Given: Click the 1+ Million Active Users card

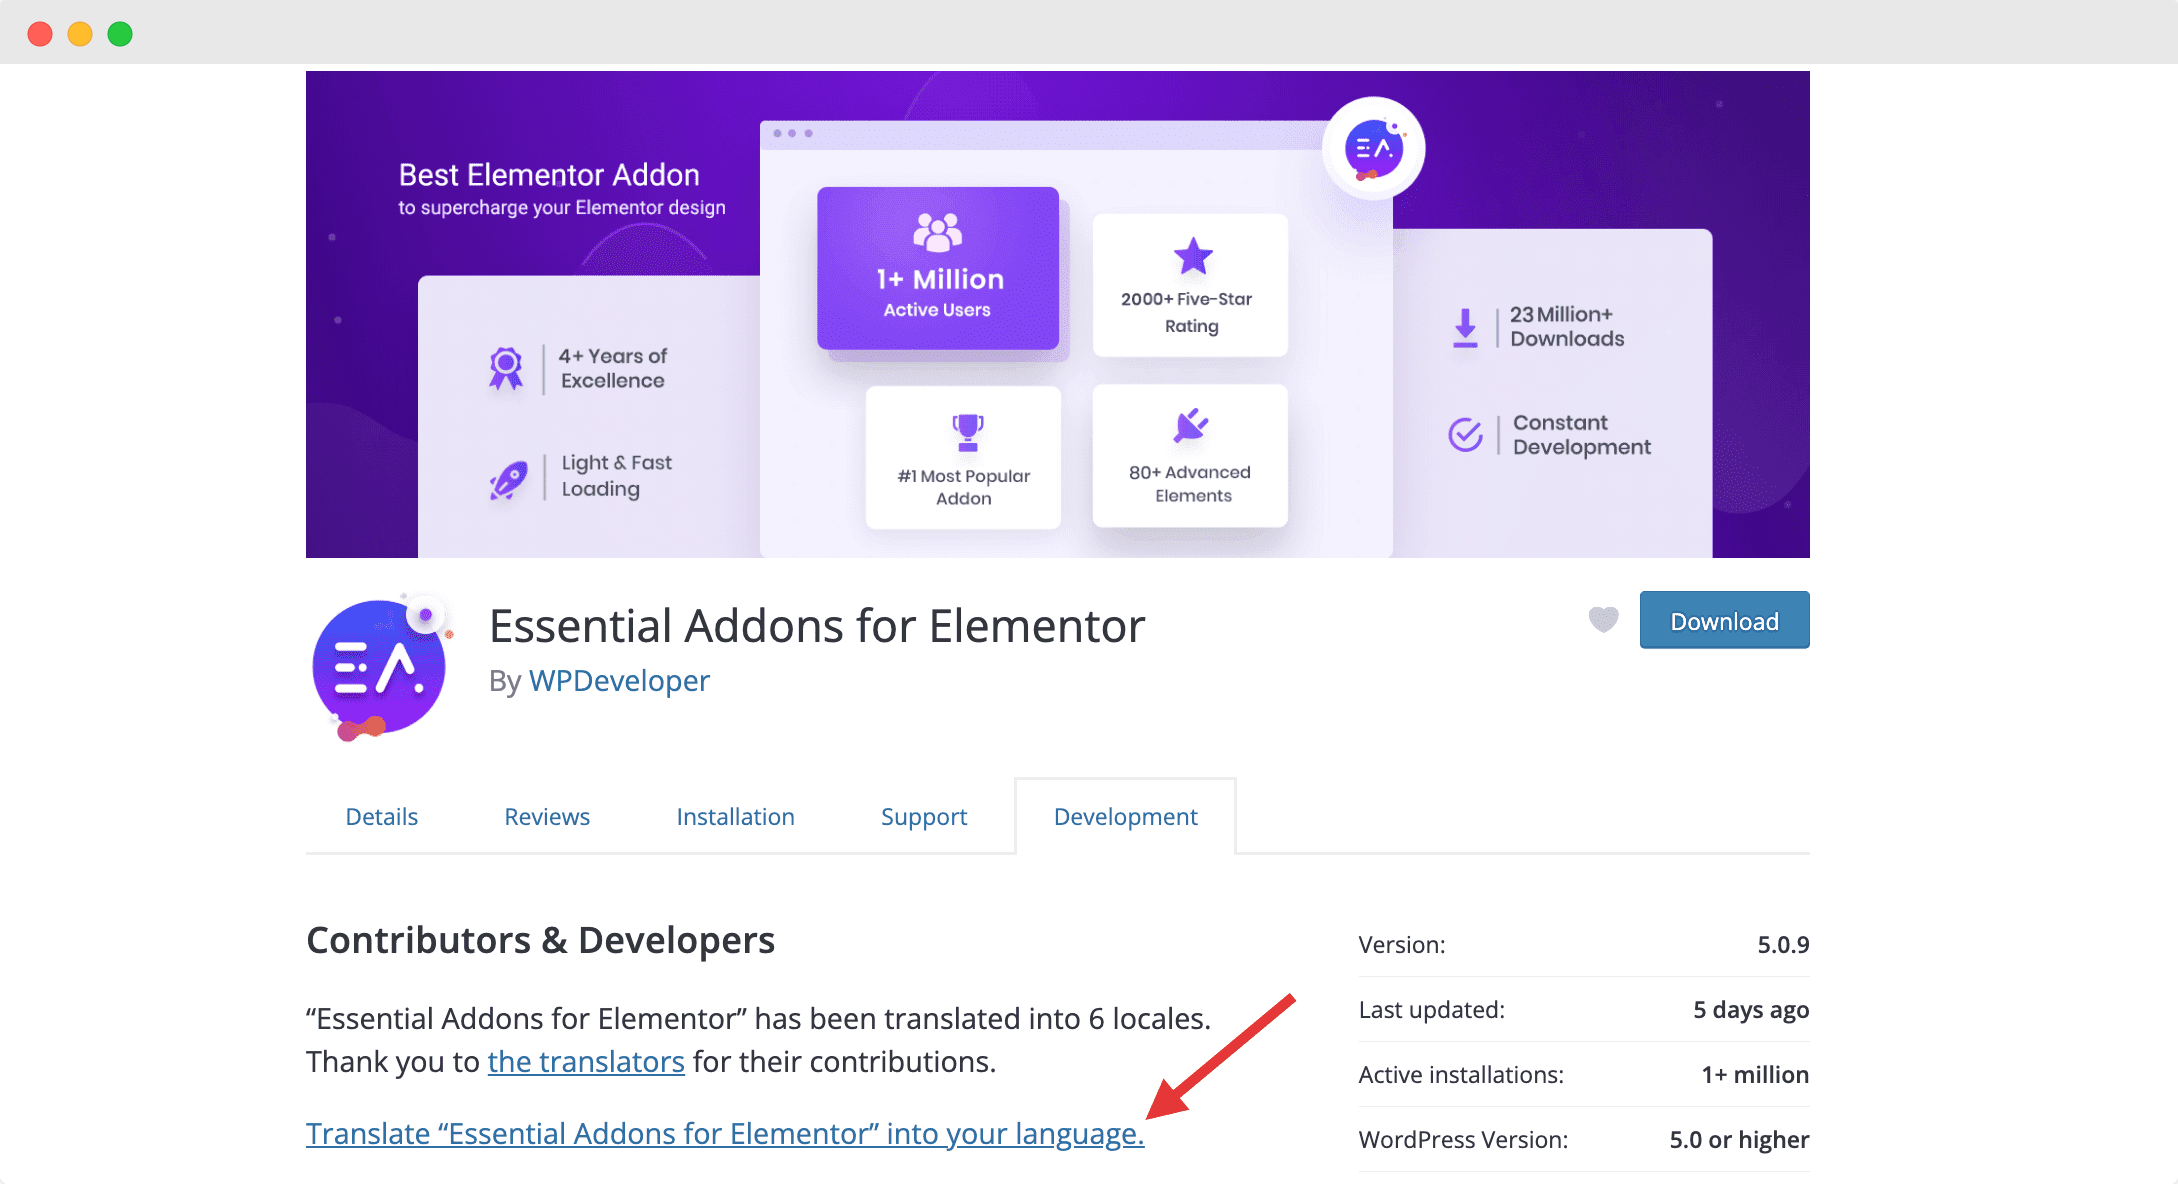Looking at the screenshot, I should 937,268.
